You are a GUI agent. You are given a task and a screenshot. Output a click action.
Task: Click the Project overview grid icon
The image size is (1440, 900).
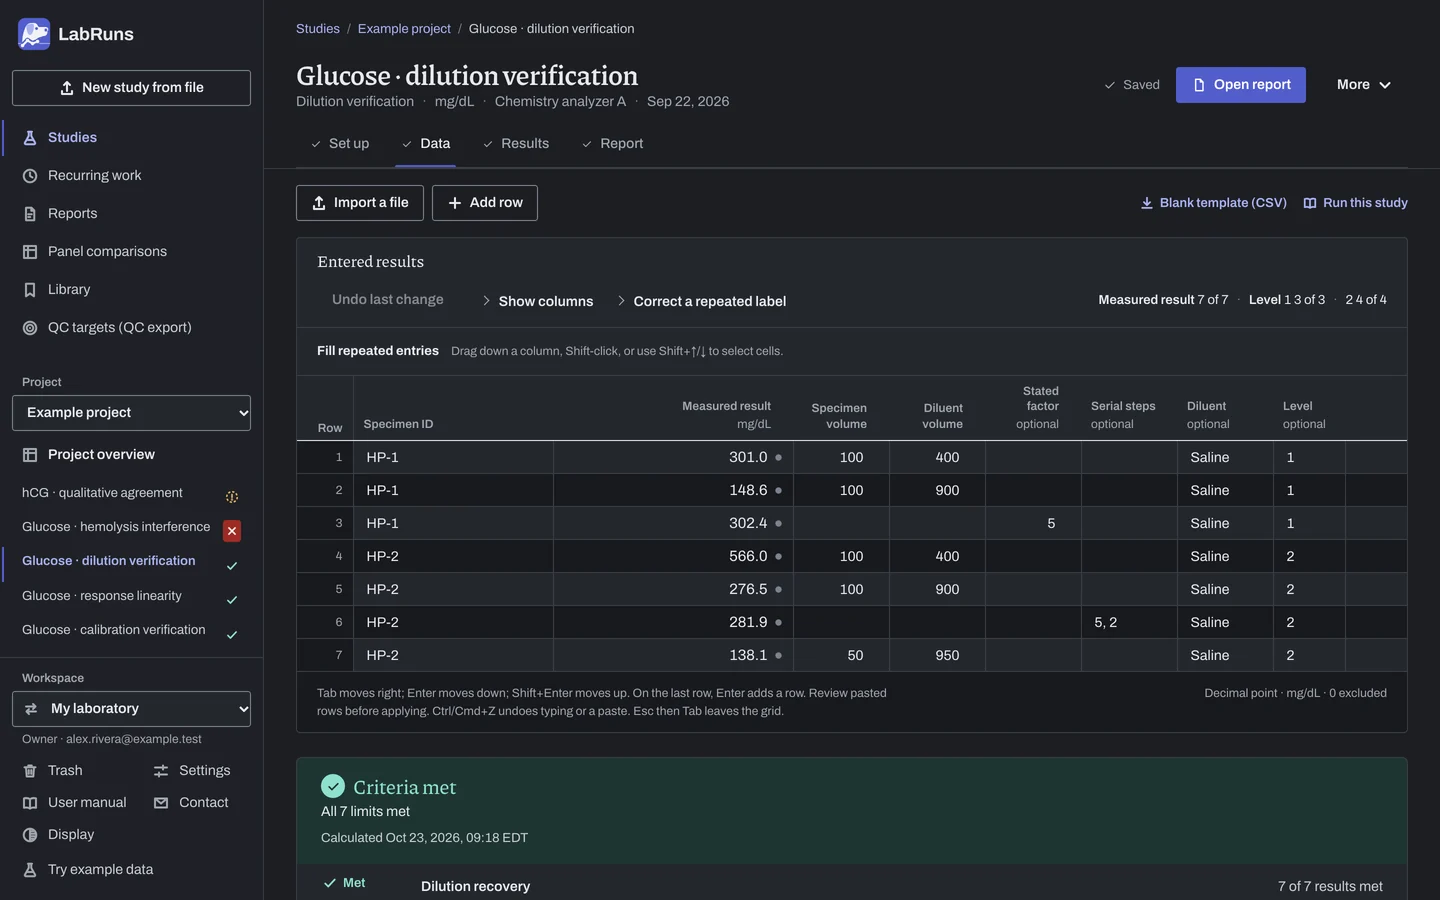30,455
